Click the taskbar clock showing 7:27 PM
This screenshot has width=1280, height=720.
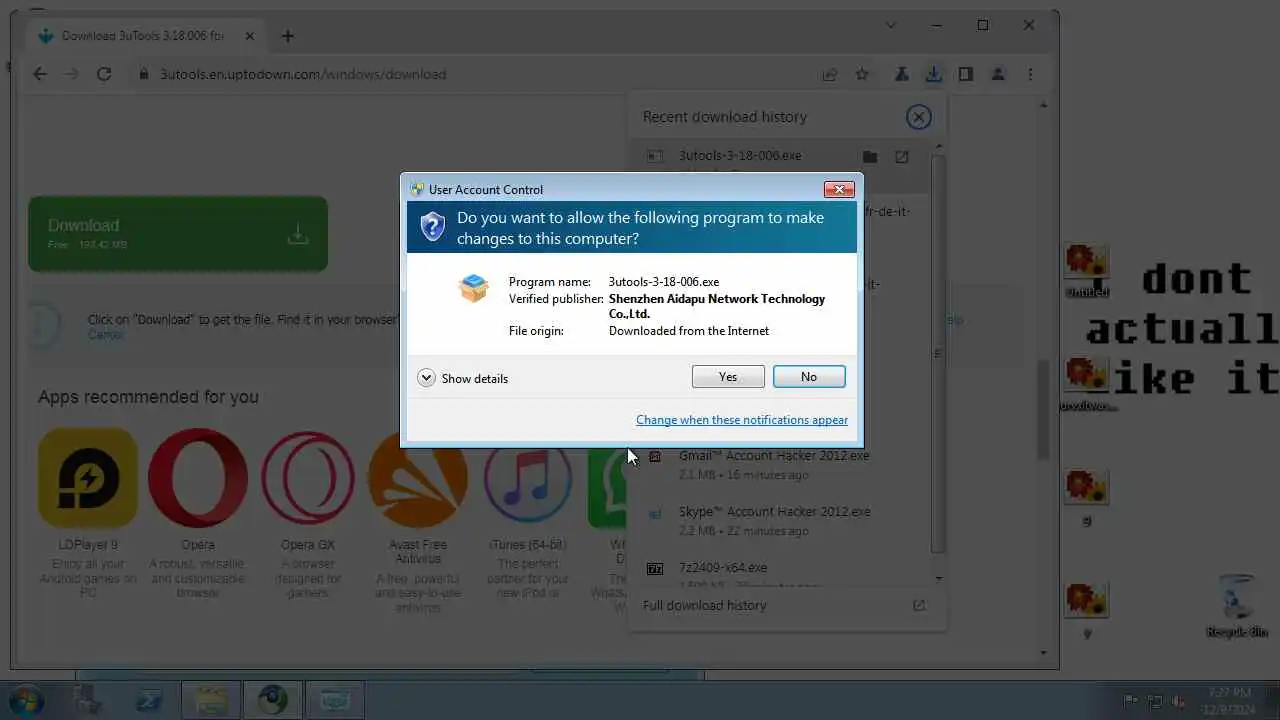(1229, 700)
